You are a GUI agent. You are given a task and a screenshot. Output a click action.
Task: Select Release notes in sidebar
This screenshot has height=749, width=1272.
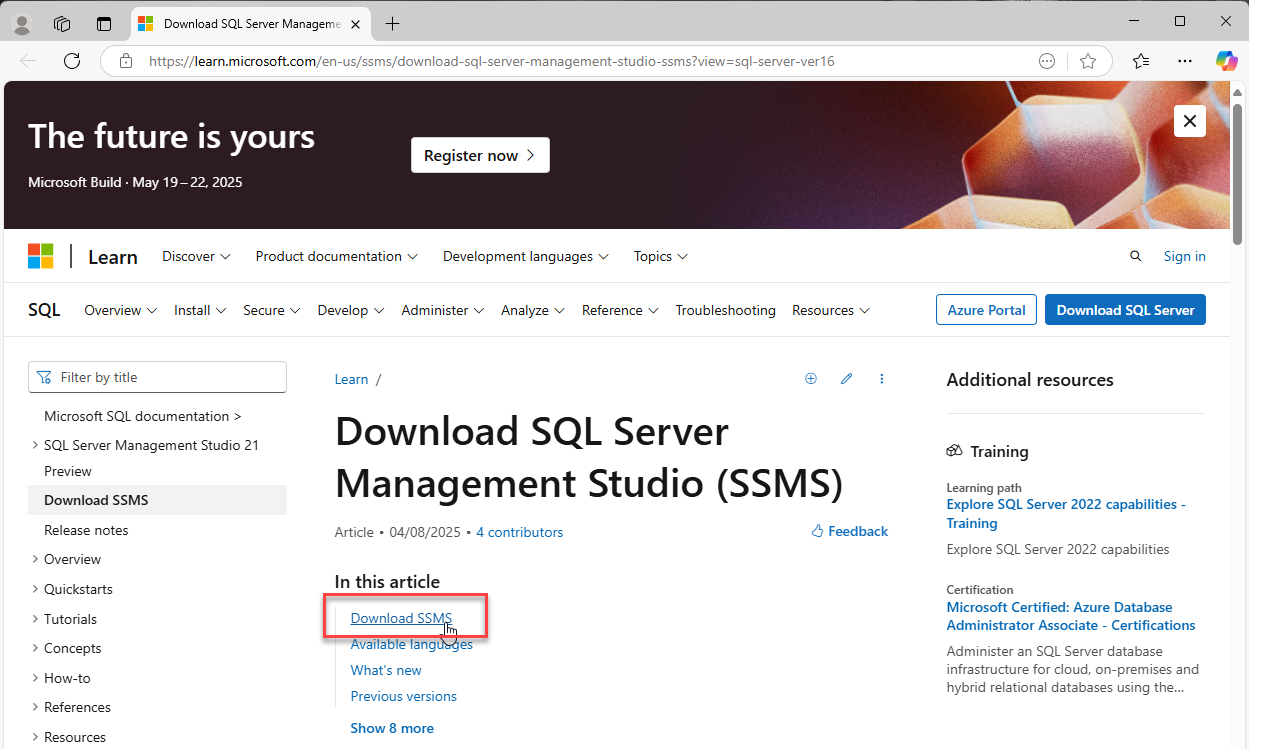click(x=86, y=530)
